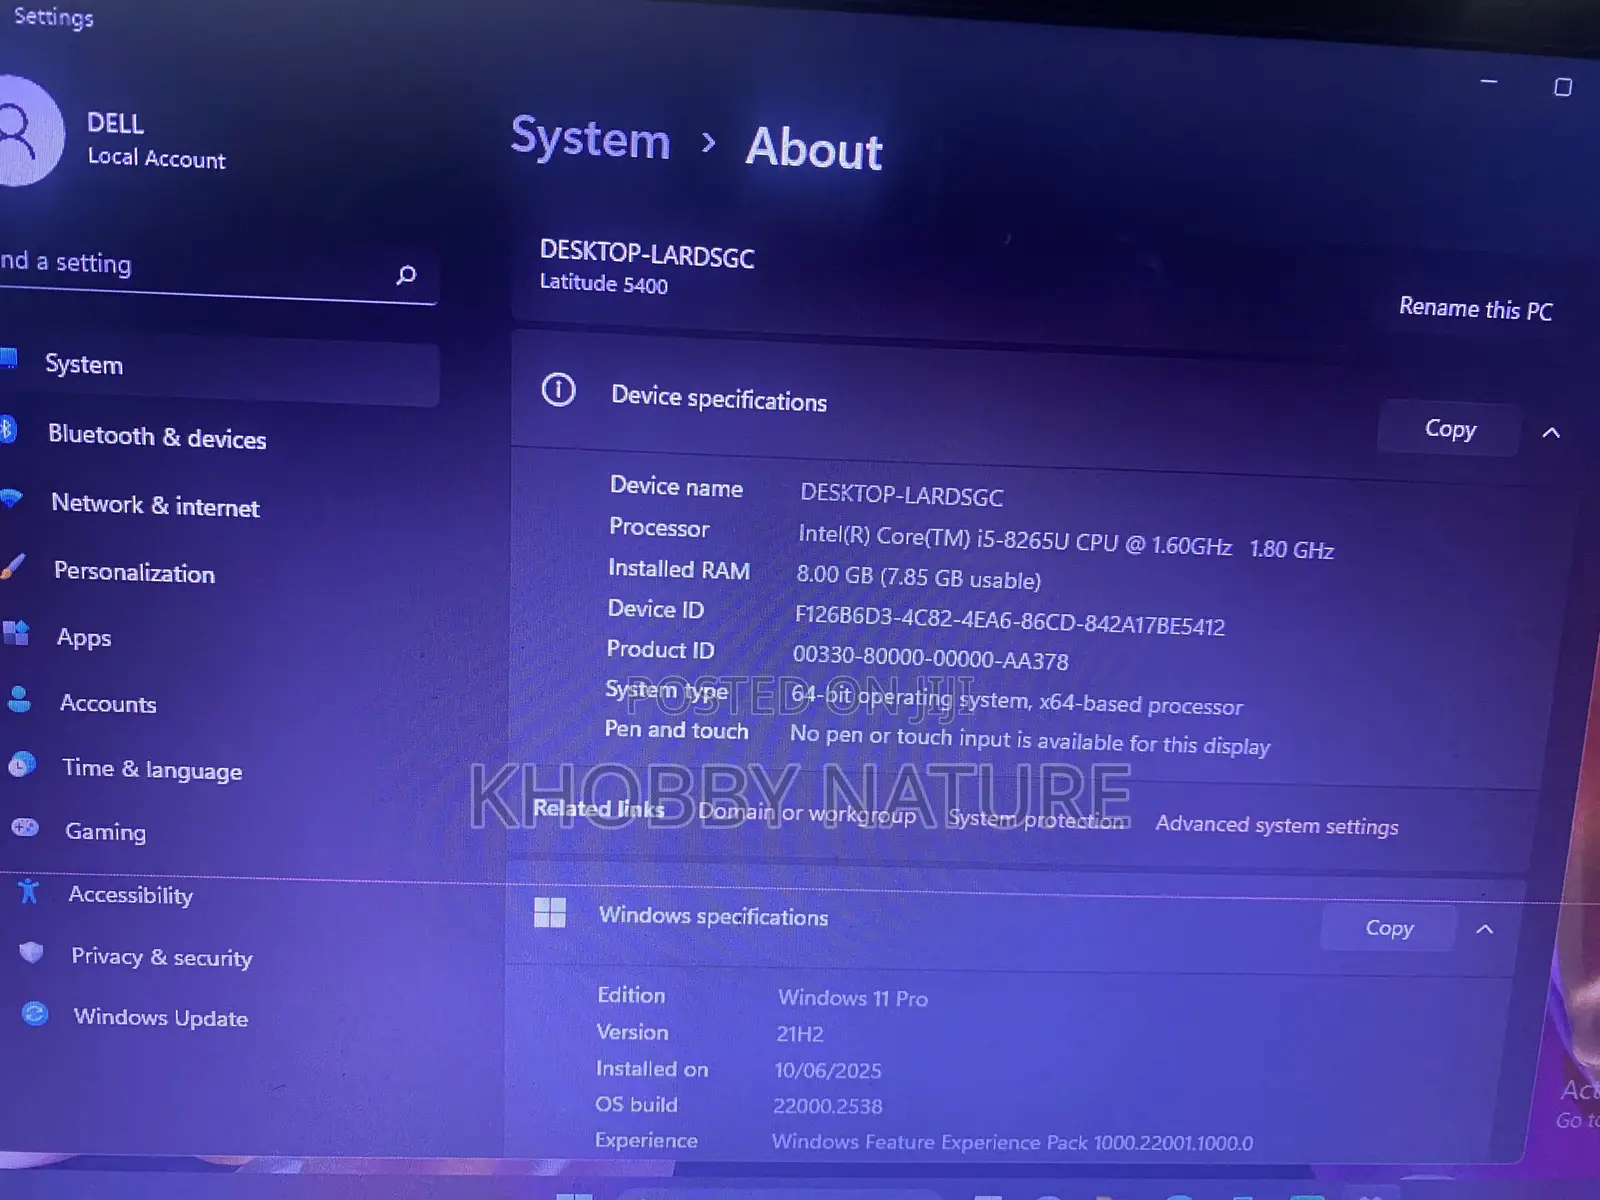Viewport: 1600px width, 1200px height.
Task: Open System protection link
Action: point(1038,819)
